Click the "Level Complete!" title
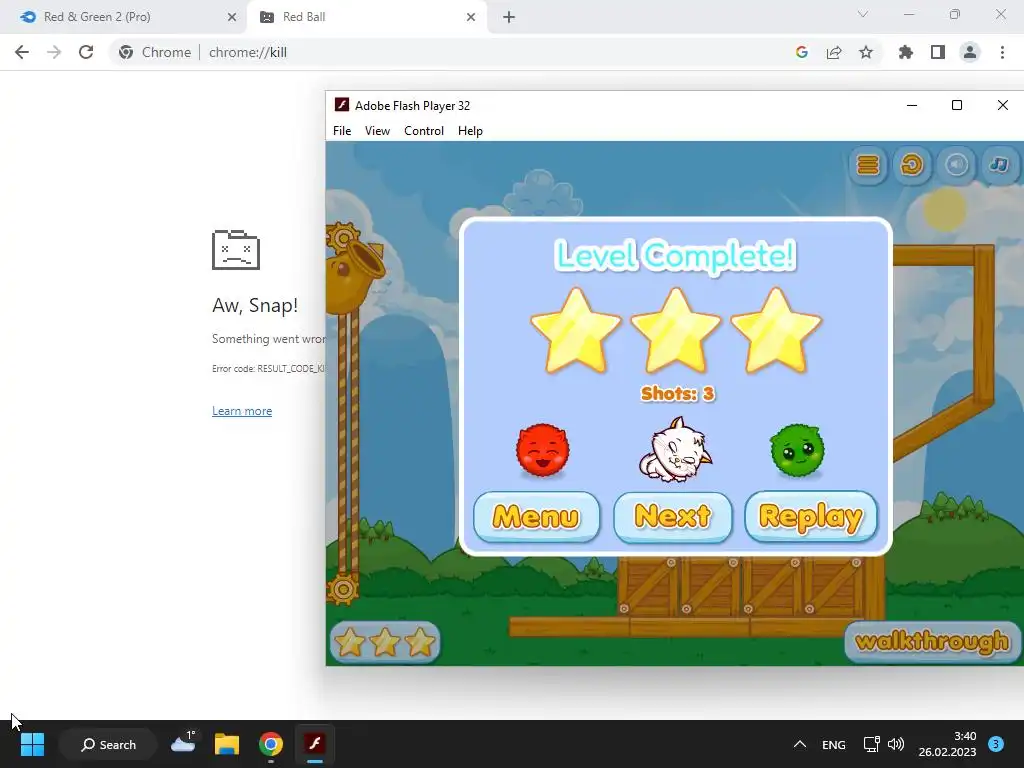The image size is (1024, 768). pyautogui.click(x=675, y=255)
